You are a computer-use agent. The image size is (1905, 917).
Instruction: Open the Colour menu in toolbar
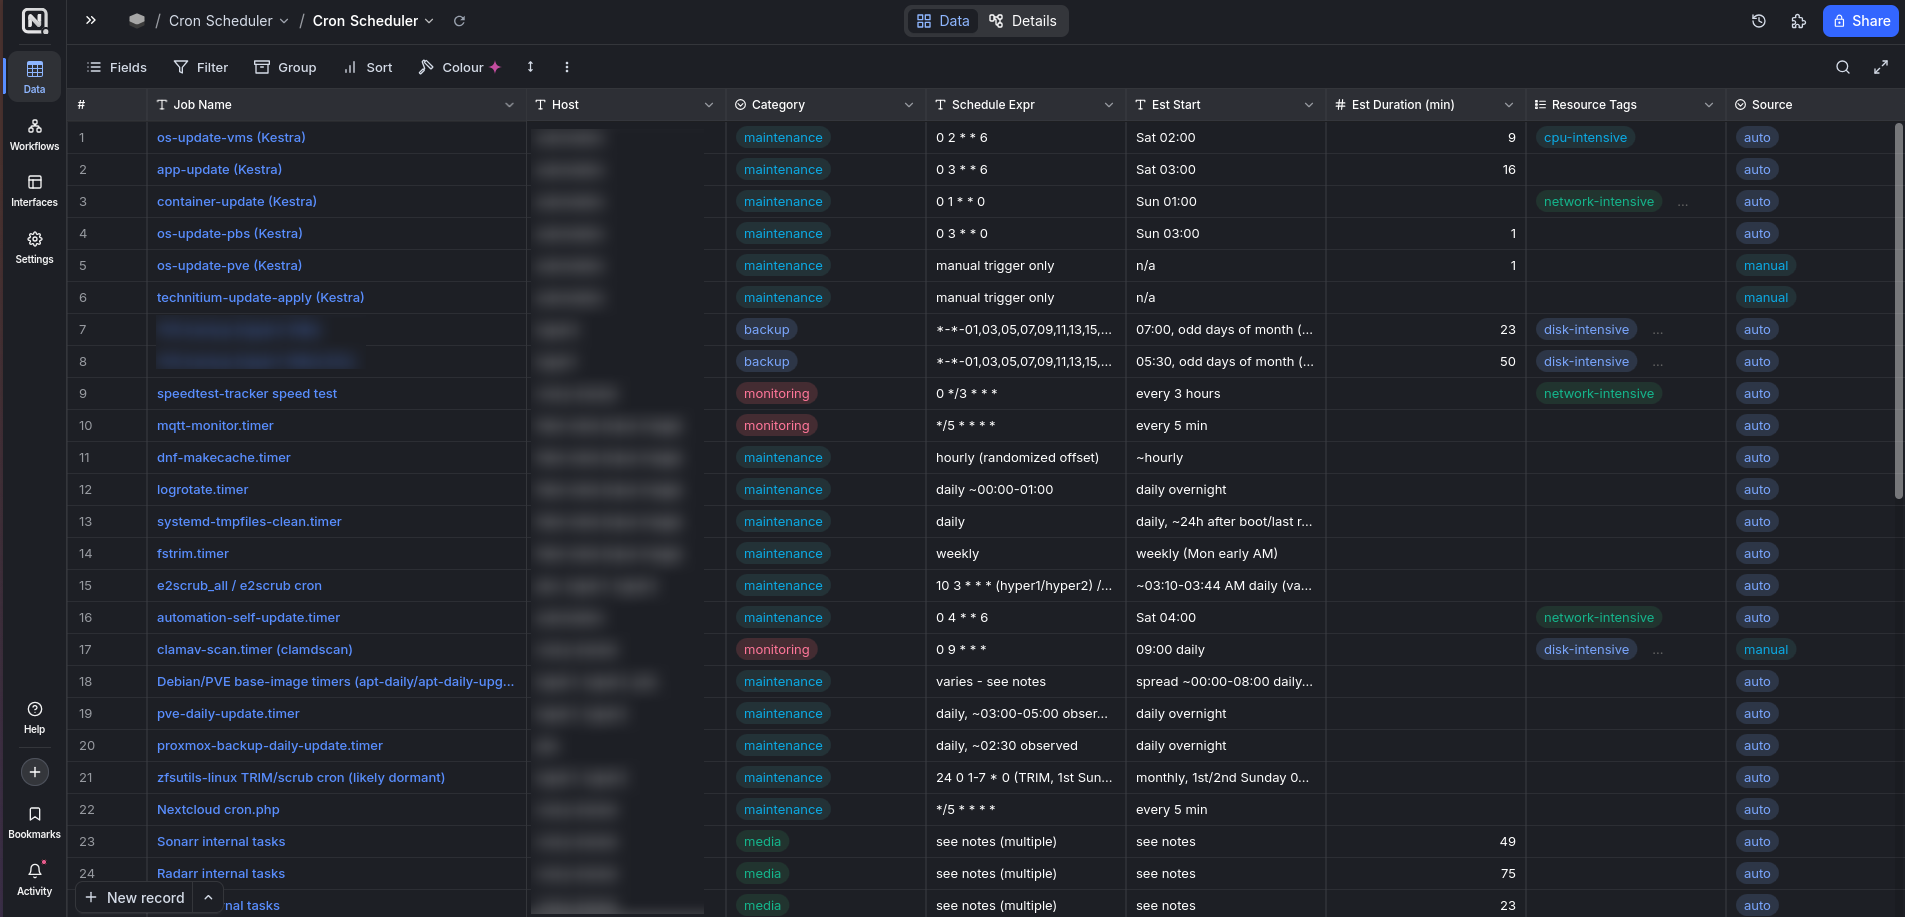point(459,67)
